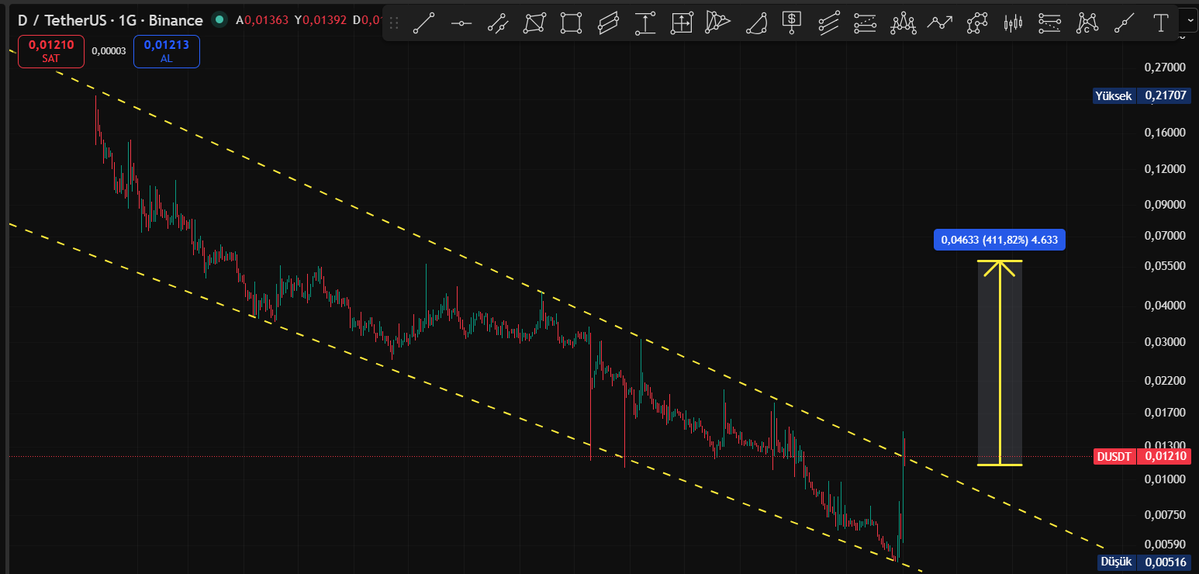The image size is (1199, 574).
Task: Pick the Arc drawing tool
Action: coord(755,24)
